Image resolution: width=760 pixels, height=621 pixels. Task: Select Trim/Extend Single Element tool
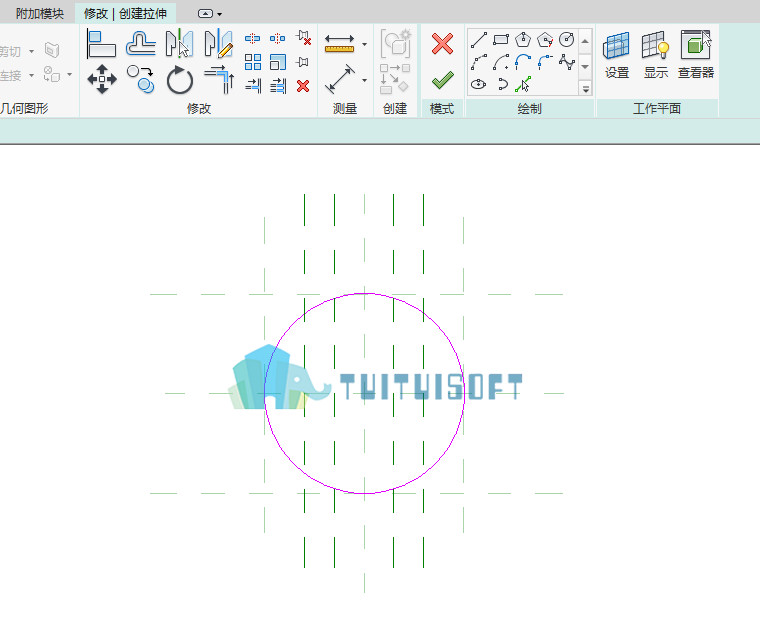tap(253, 86)
